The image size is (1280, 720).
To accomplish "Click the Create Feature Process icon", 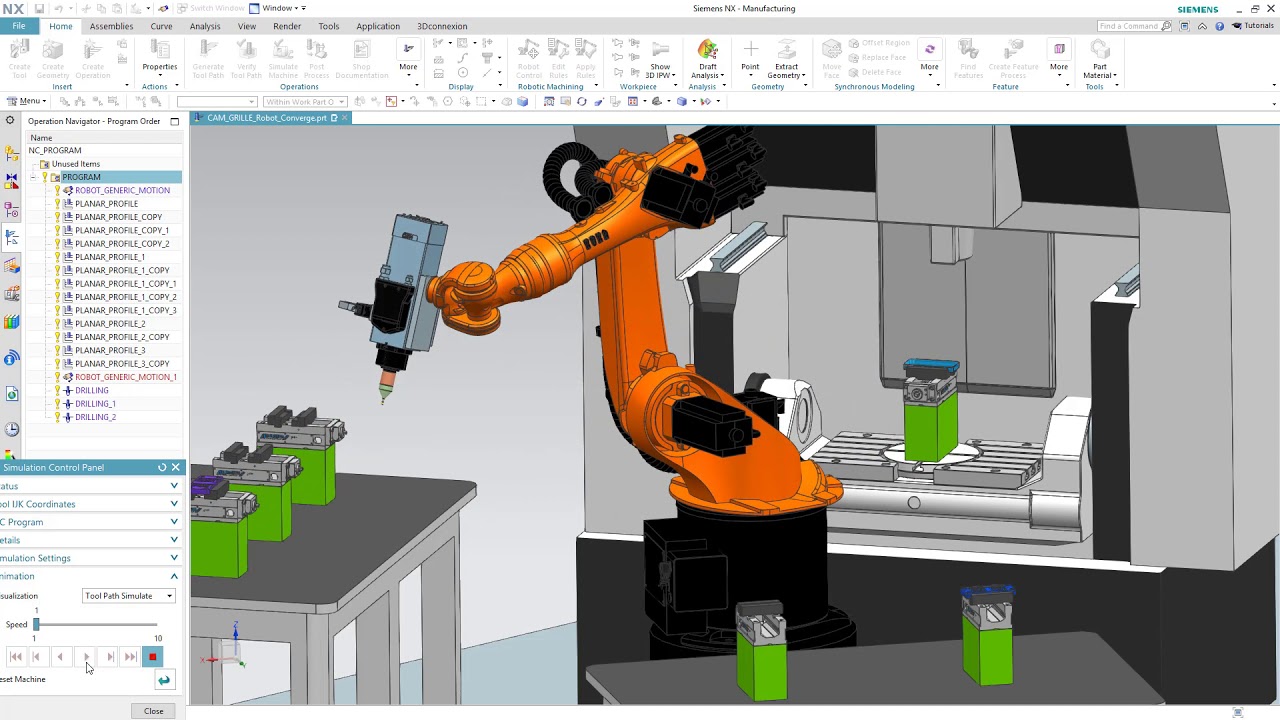I will coord(1013,59).
